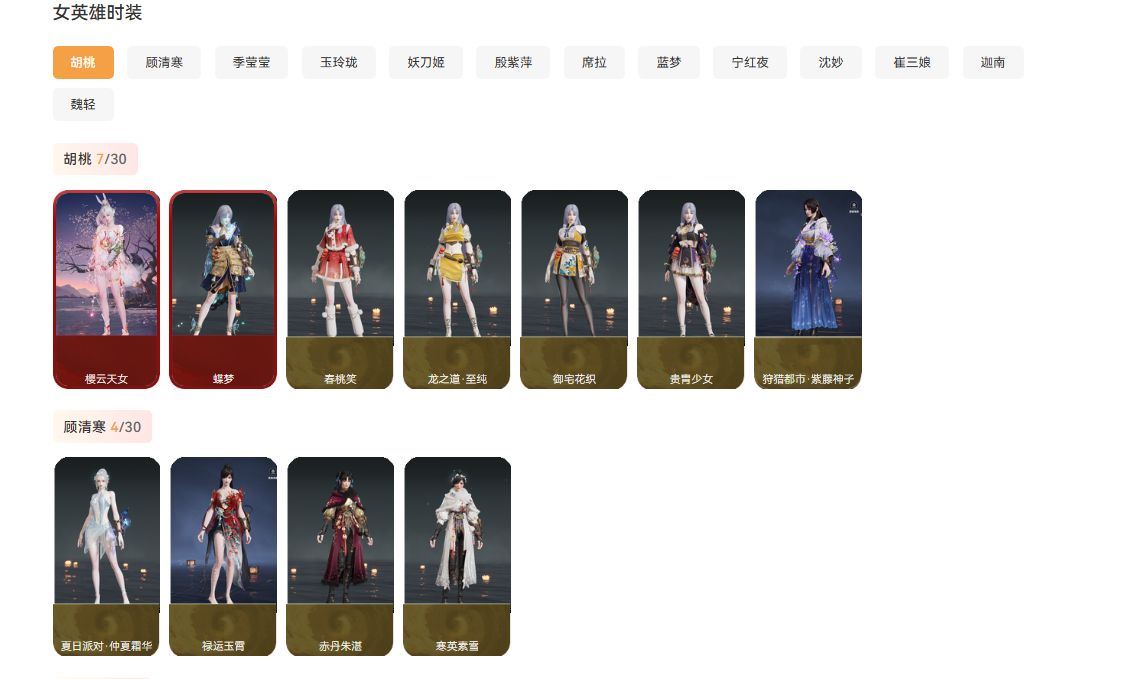Switch to the 顾清寒 hero tab

[164, 62]
